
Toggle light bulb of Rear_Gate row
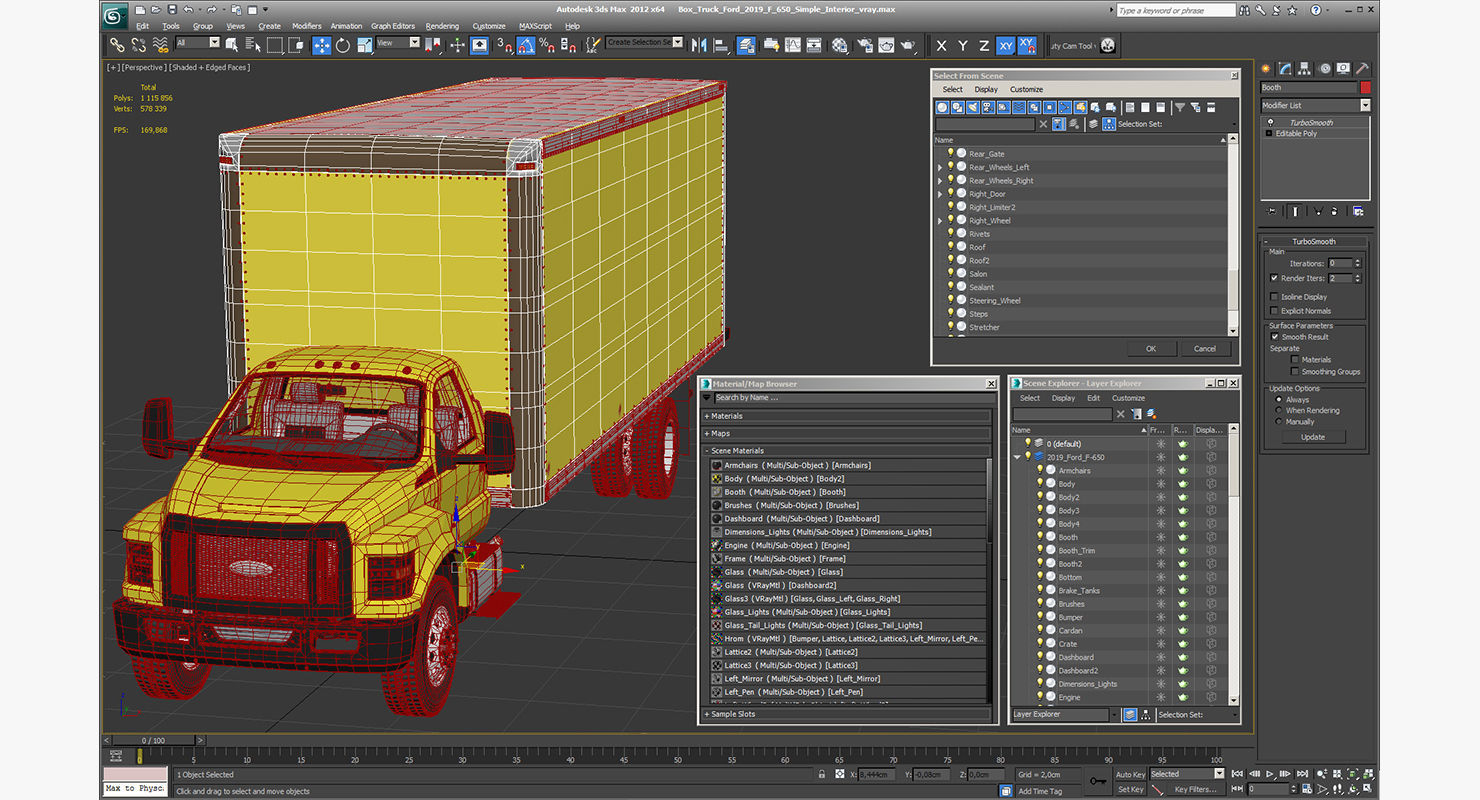[951, 153]
